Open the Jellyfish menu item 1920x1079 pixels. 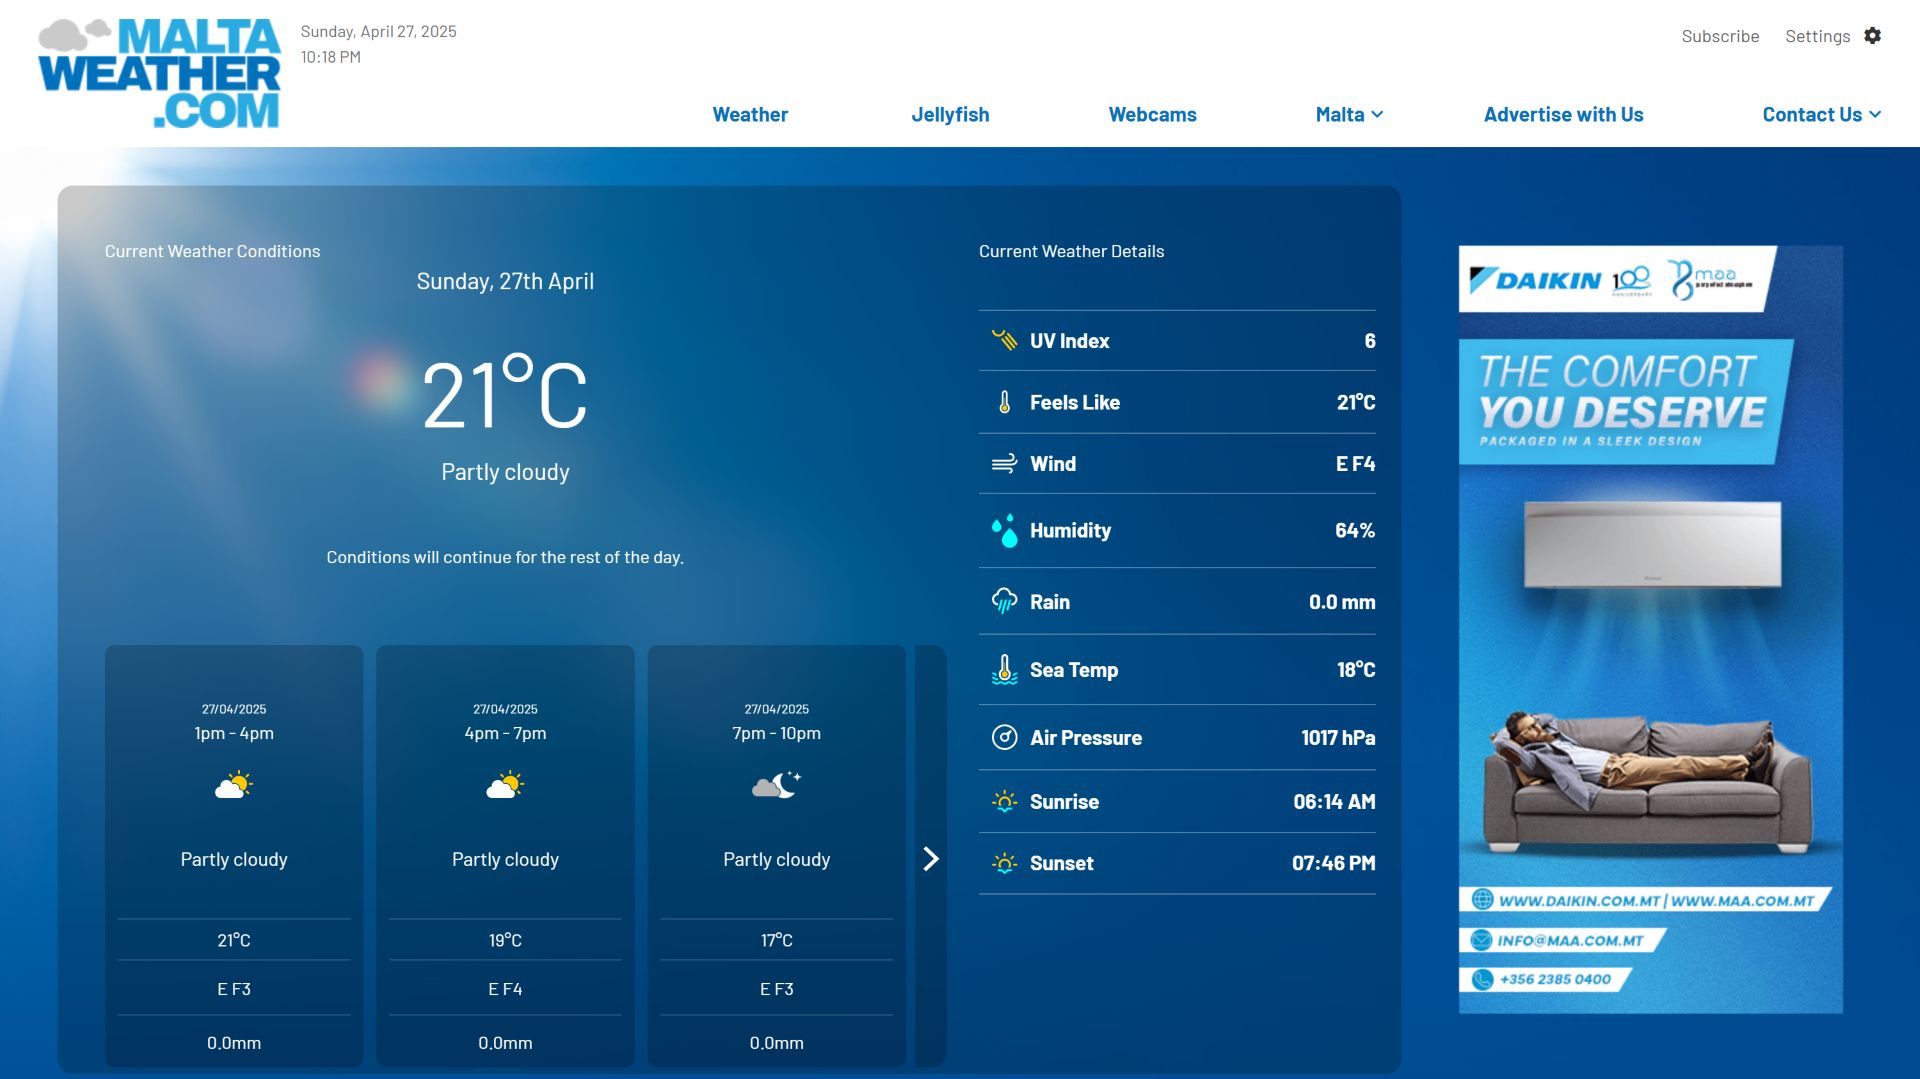[x=950, y=115]
